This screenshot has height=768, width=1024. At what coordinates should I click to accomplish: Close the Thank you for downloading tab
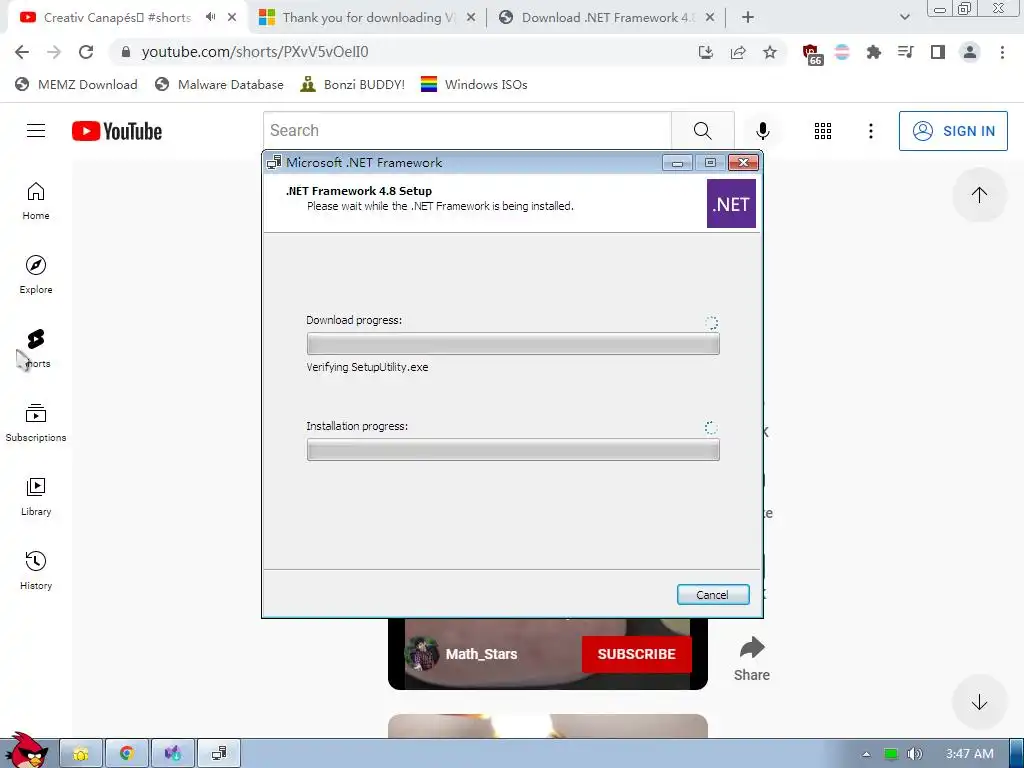click(x=471, y=18)
